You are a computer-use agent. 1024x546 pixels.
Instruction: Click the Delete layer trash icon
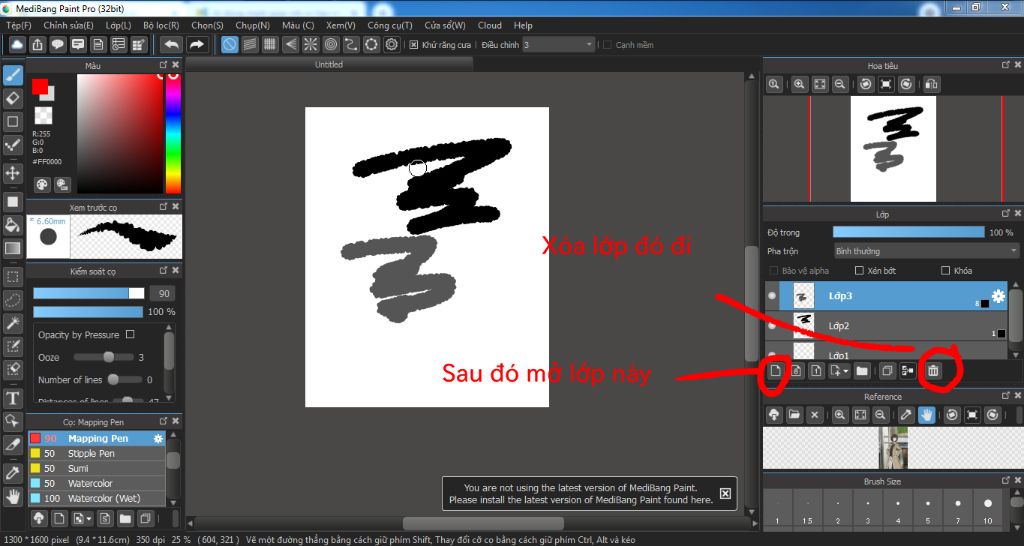tap(933, 371)
